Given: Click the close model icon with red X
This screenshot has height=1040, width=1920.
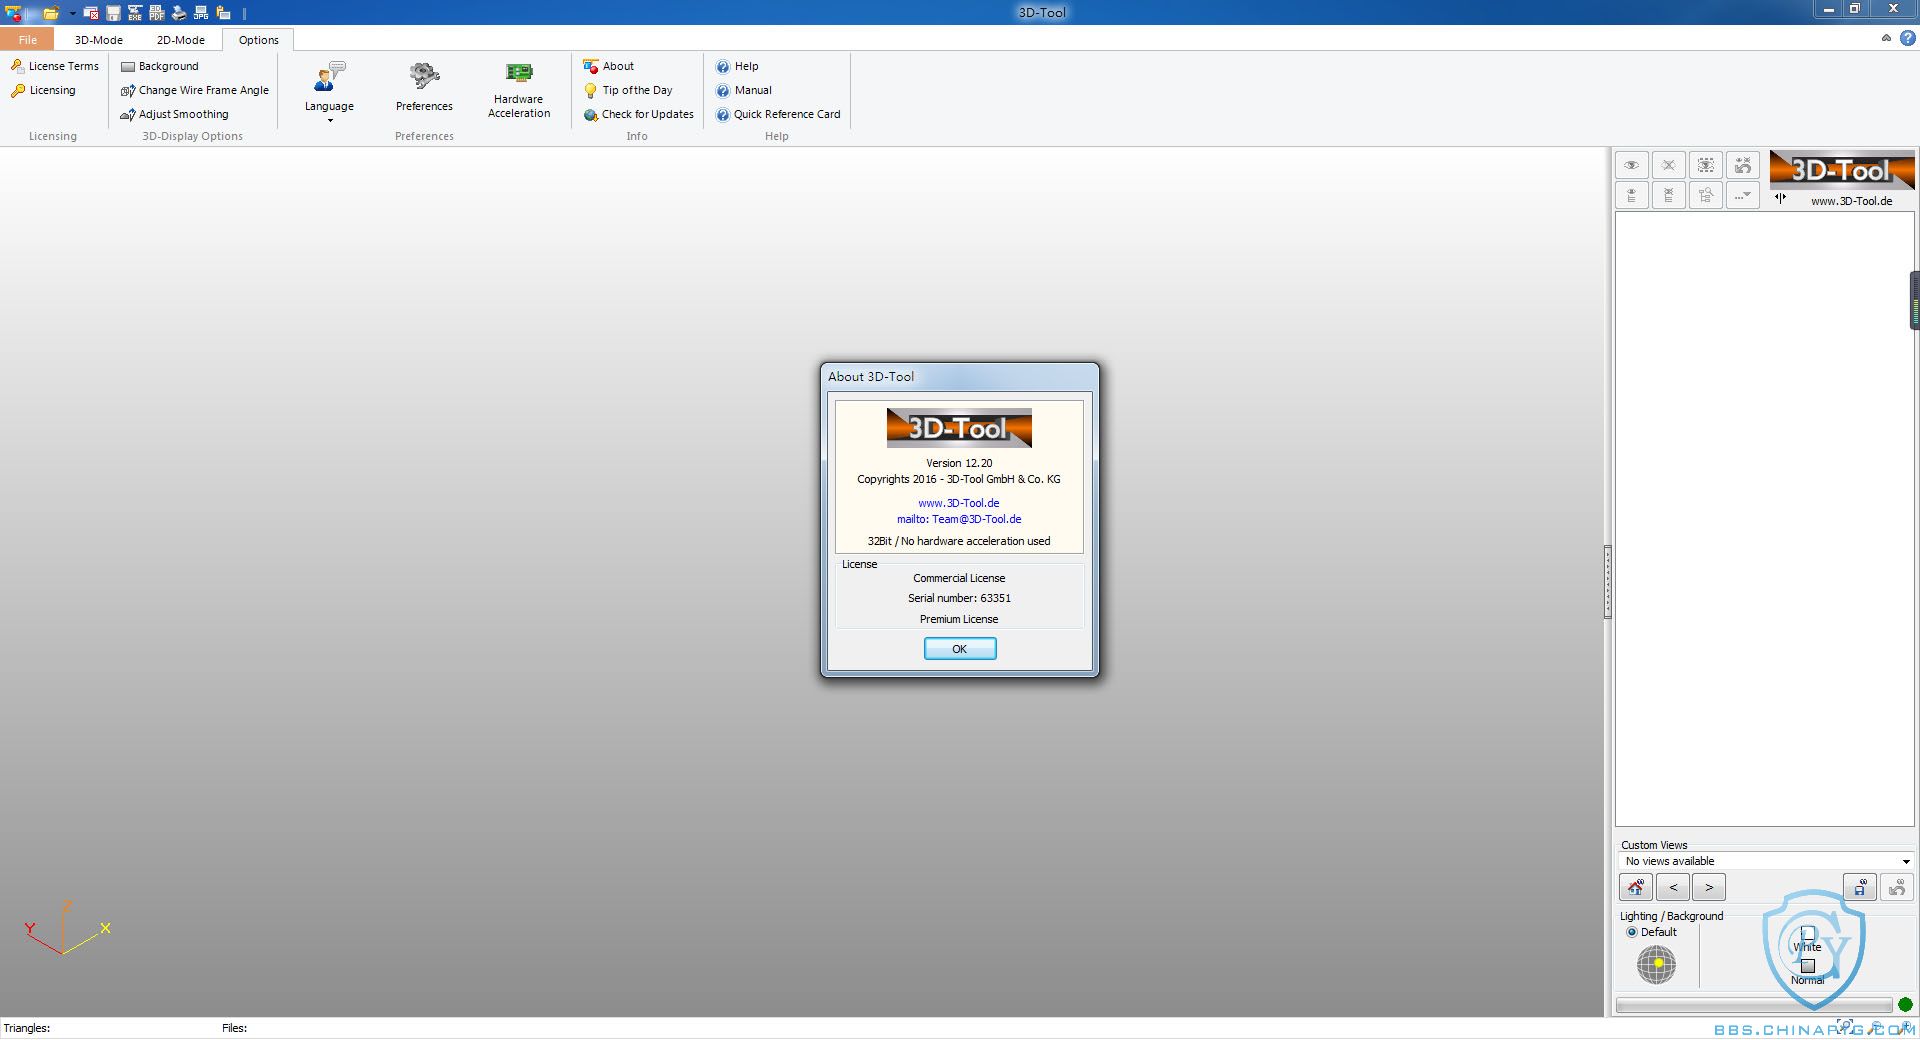Looking at the screenshot, I should point(91,13).
